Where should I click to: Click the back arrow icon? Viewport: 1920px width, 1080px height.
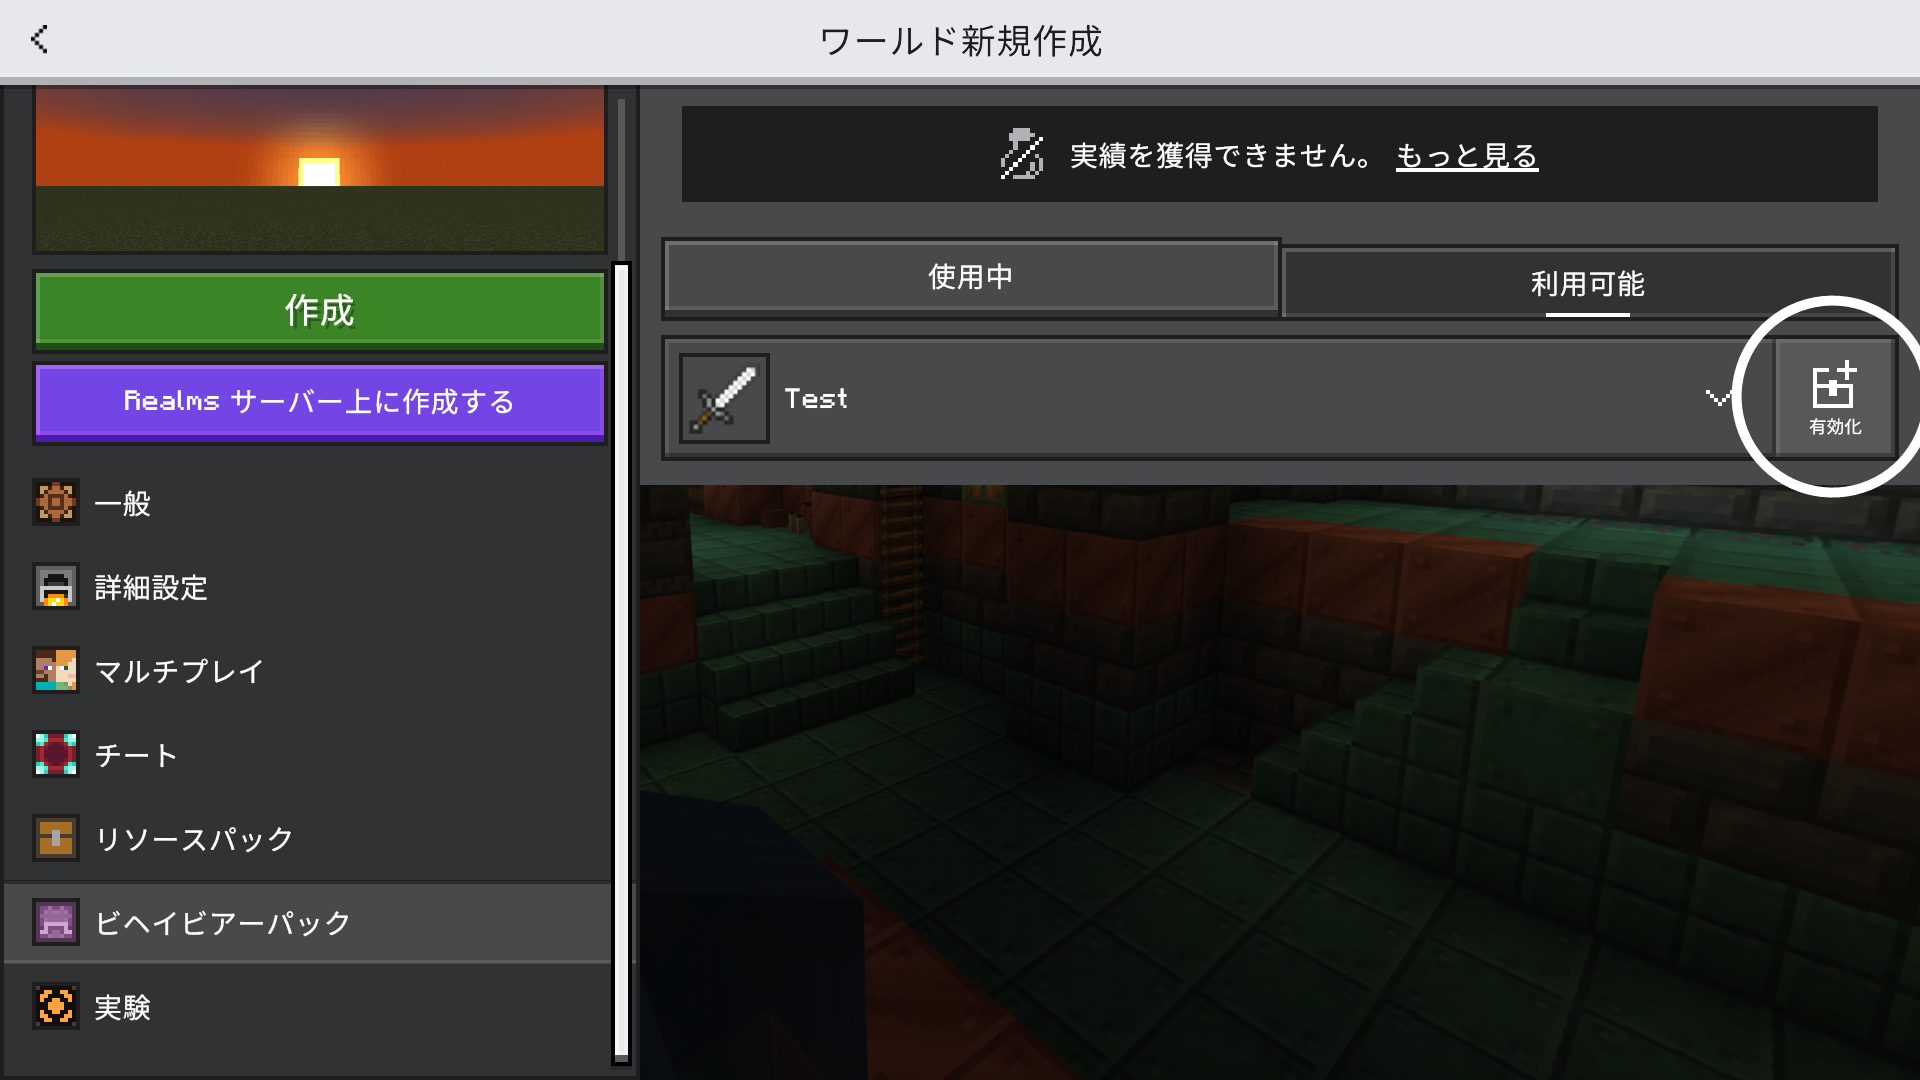pos(40,40)
